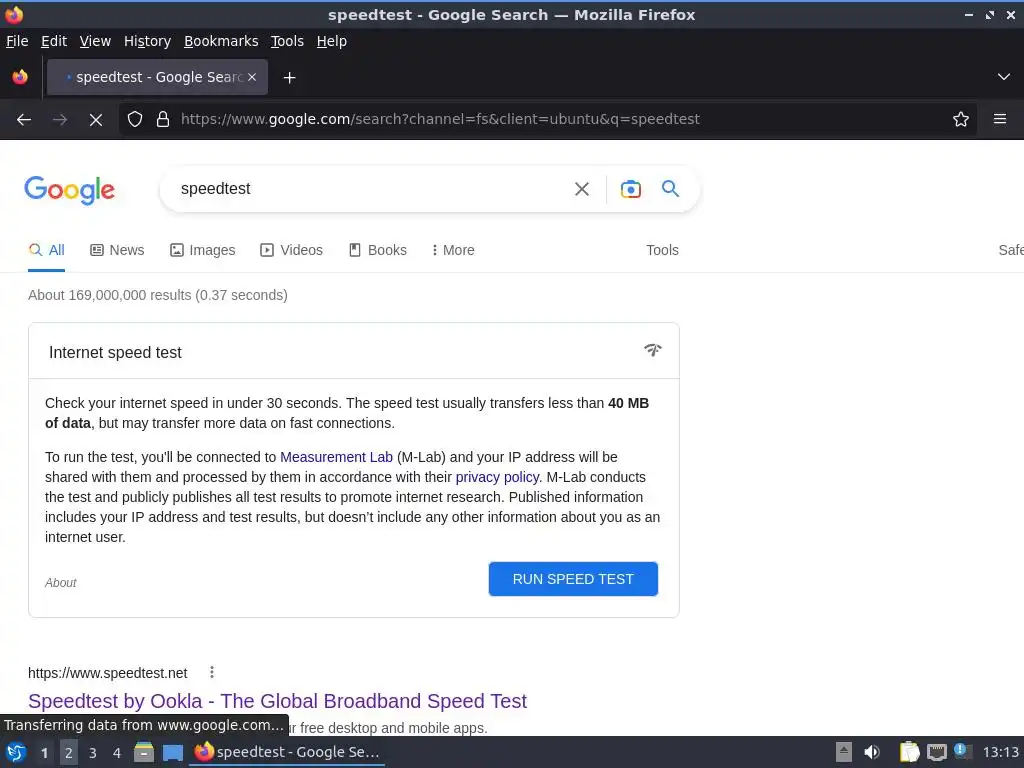
Task: Open the Firefox hamburger application menu
Action: click(1000, 120)
